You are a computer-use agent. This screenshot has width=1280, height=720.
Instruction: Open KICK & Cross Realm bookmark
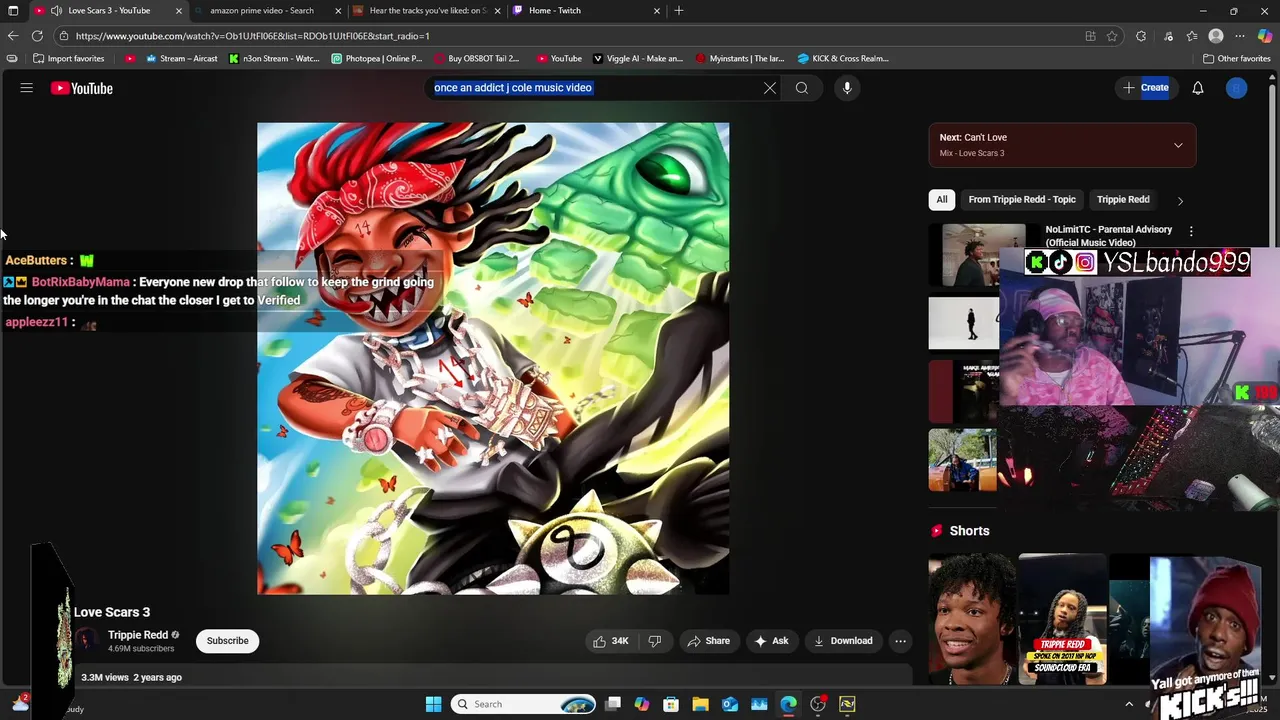tap(843, 59)
